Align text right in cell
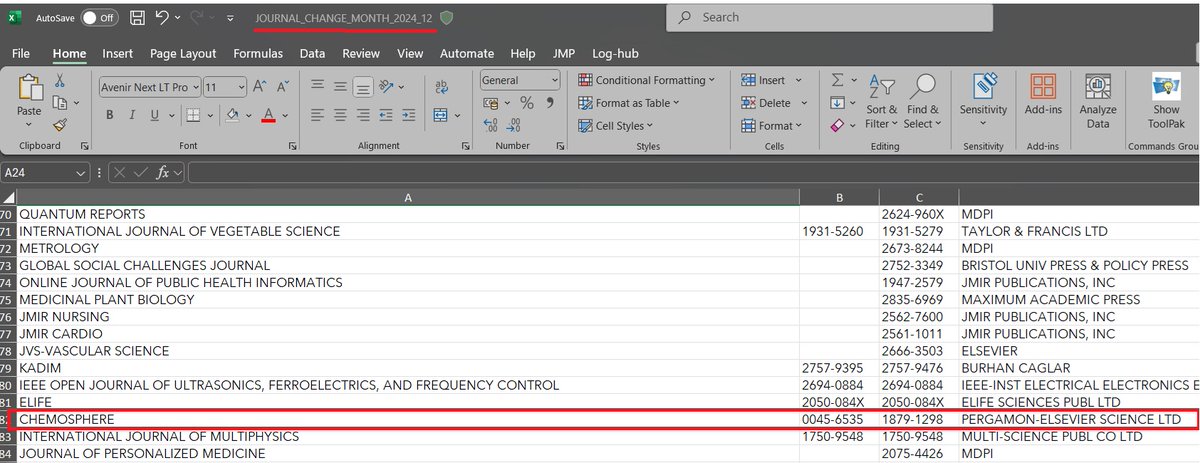 point(363,116)
